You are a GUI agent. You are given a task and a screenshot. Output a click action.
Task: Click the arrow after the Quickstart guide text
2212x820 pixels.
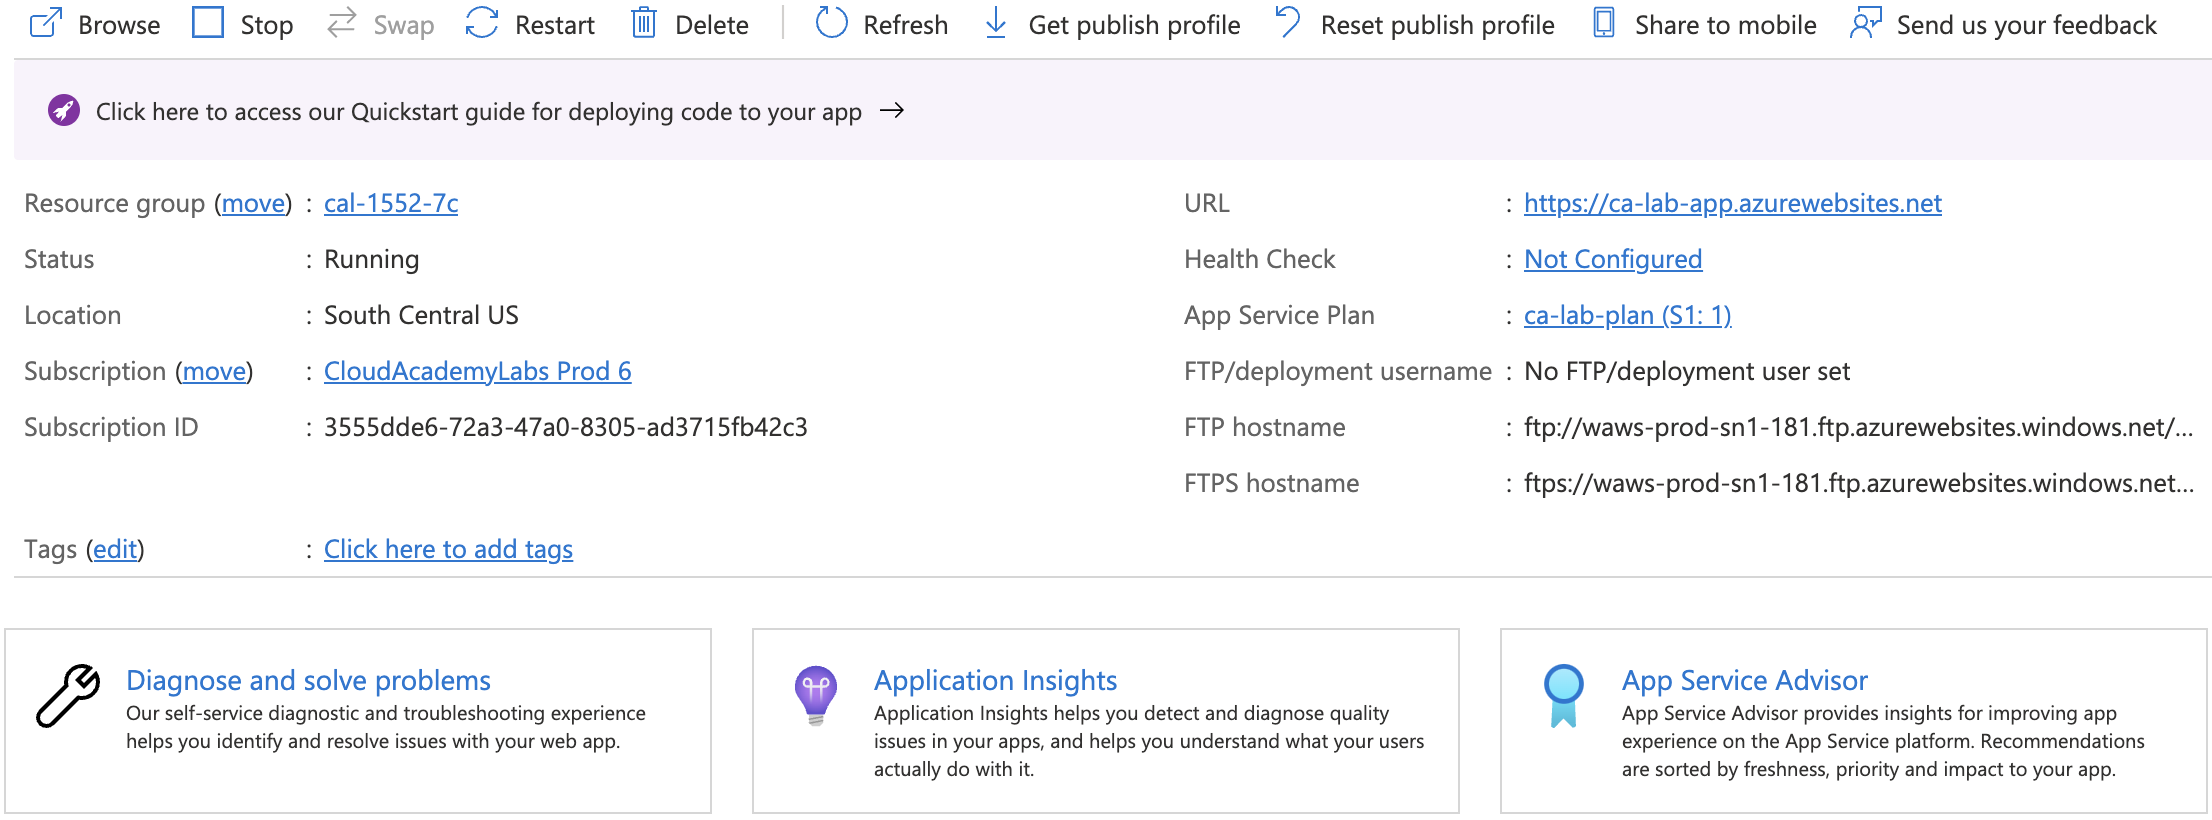[892, 110]
